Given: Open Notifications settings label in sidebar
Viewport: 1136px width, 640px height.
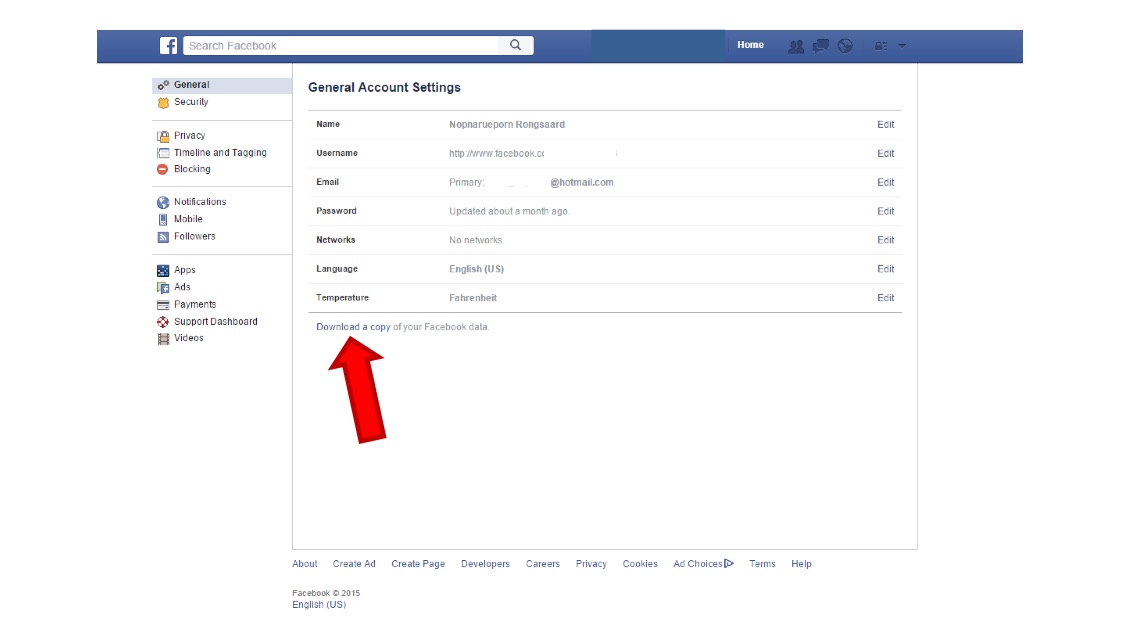Looking at the screenshot, I should [200, 202].
